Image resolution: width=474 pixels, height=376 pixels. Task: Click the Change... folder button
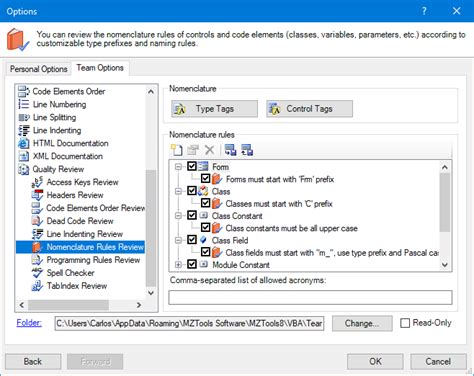362,323
